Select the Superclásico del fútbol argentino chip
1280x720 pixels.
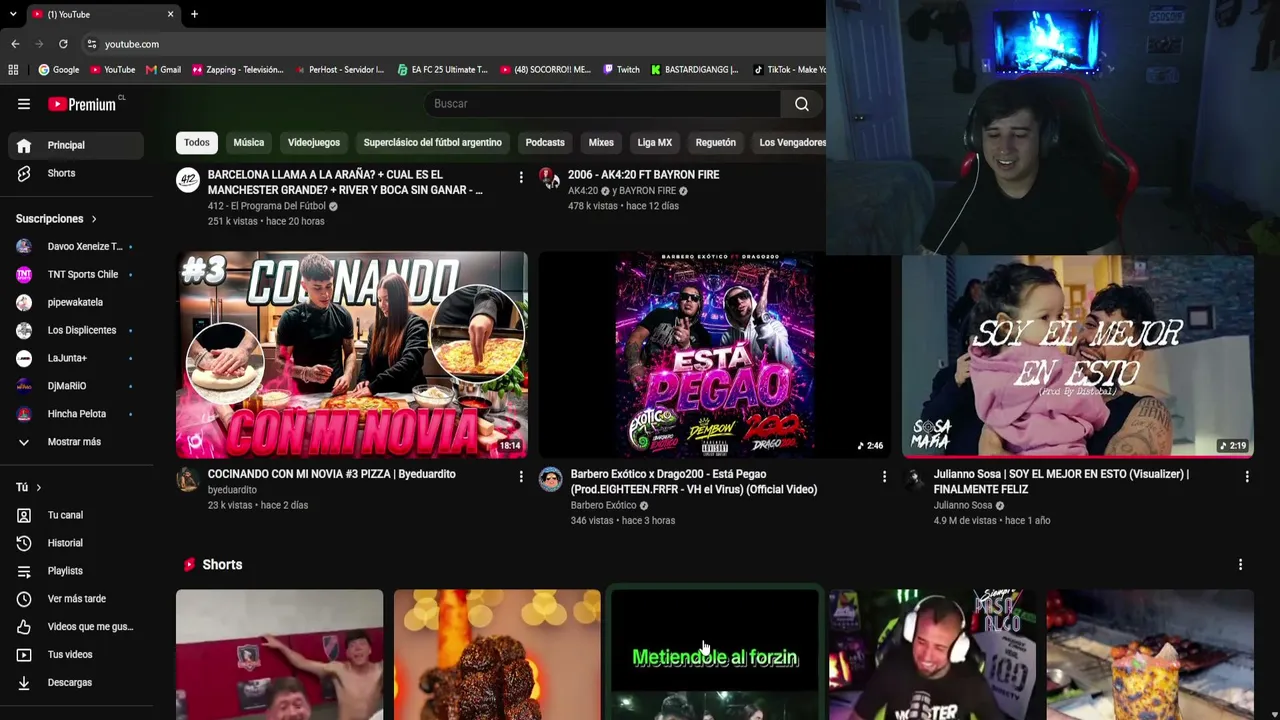click(433, 142)
